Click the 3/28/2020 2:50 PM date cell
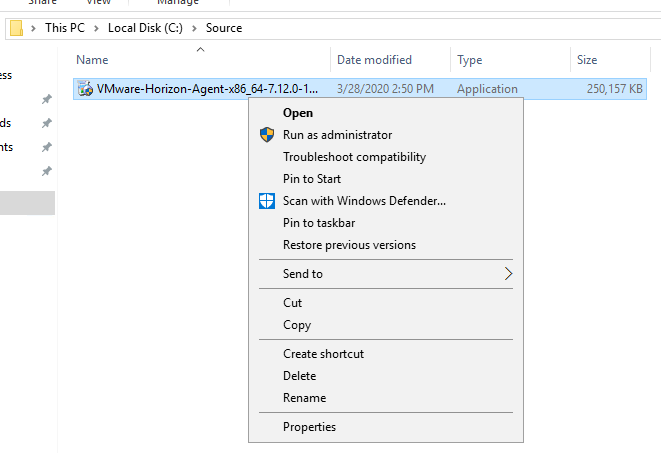 click(385, 89)
